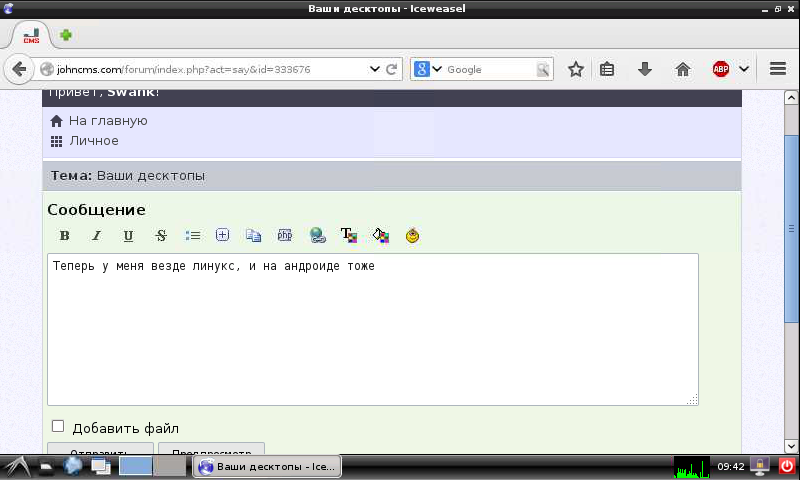Apply underline formatting in the message toolbar

click(128, 236)
